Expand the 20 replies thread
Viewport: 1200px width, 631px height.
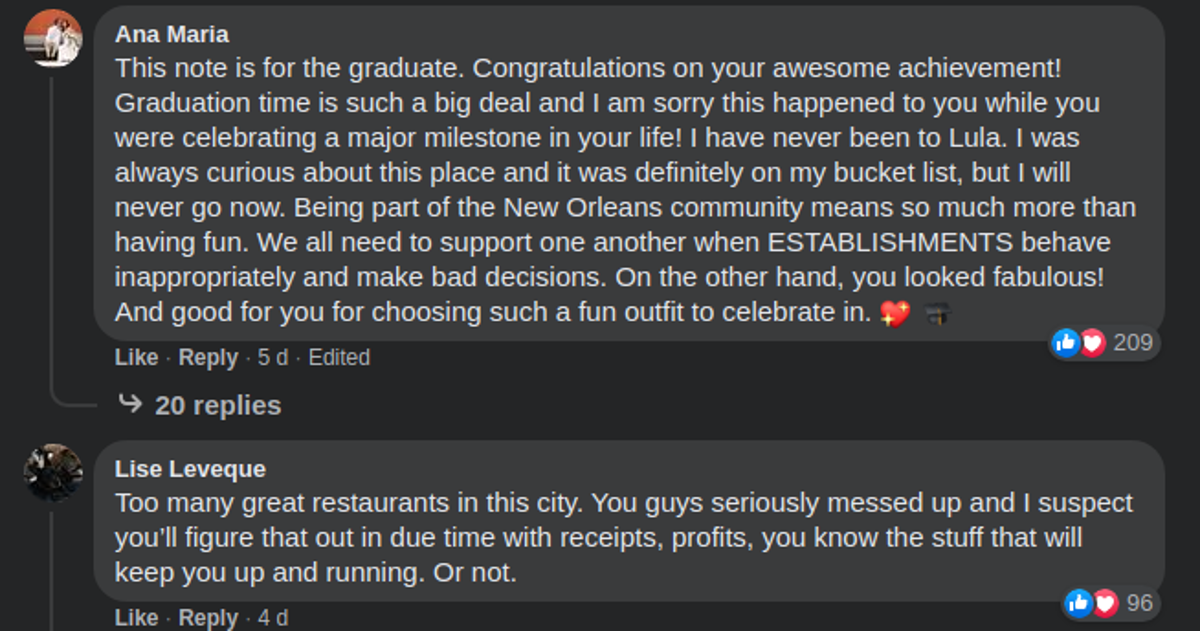(218, 405)
